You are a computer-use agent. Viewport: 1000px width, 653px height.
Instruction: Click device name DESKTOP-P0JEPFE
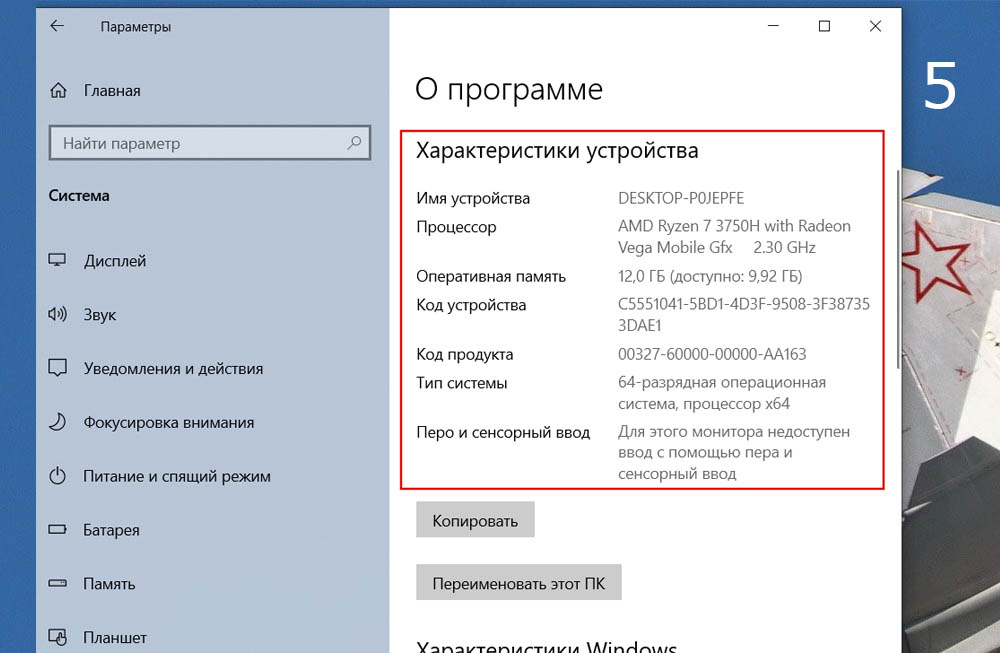point(680,198)
